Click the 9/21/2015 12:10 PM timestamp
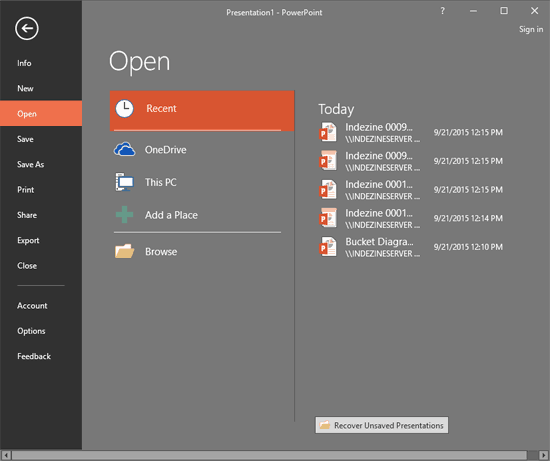 (x=468, y=247)
